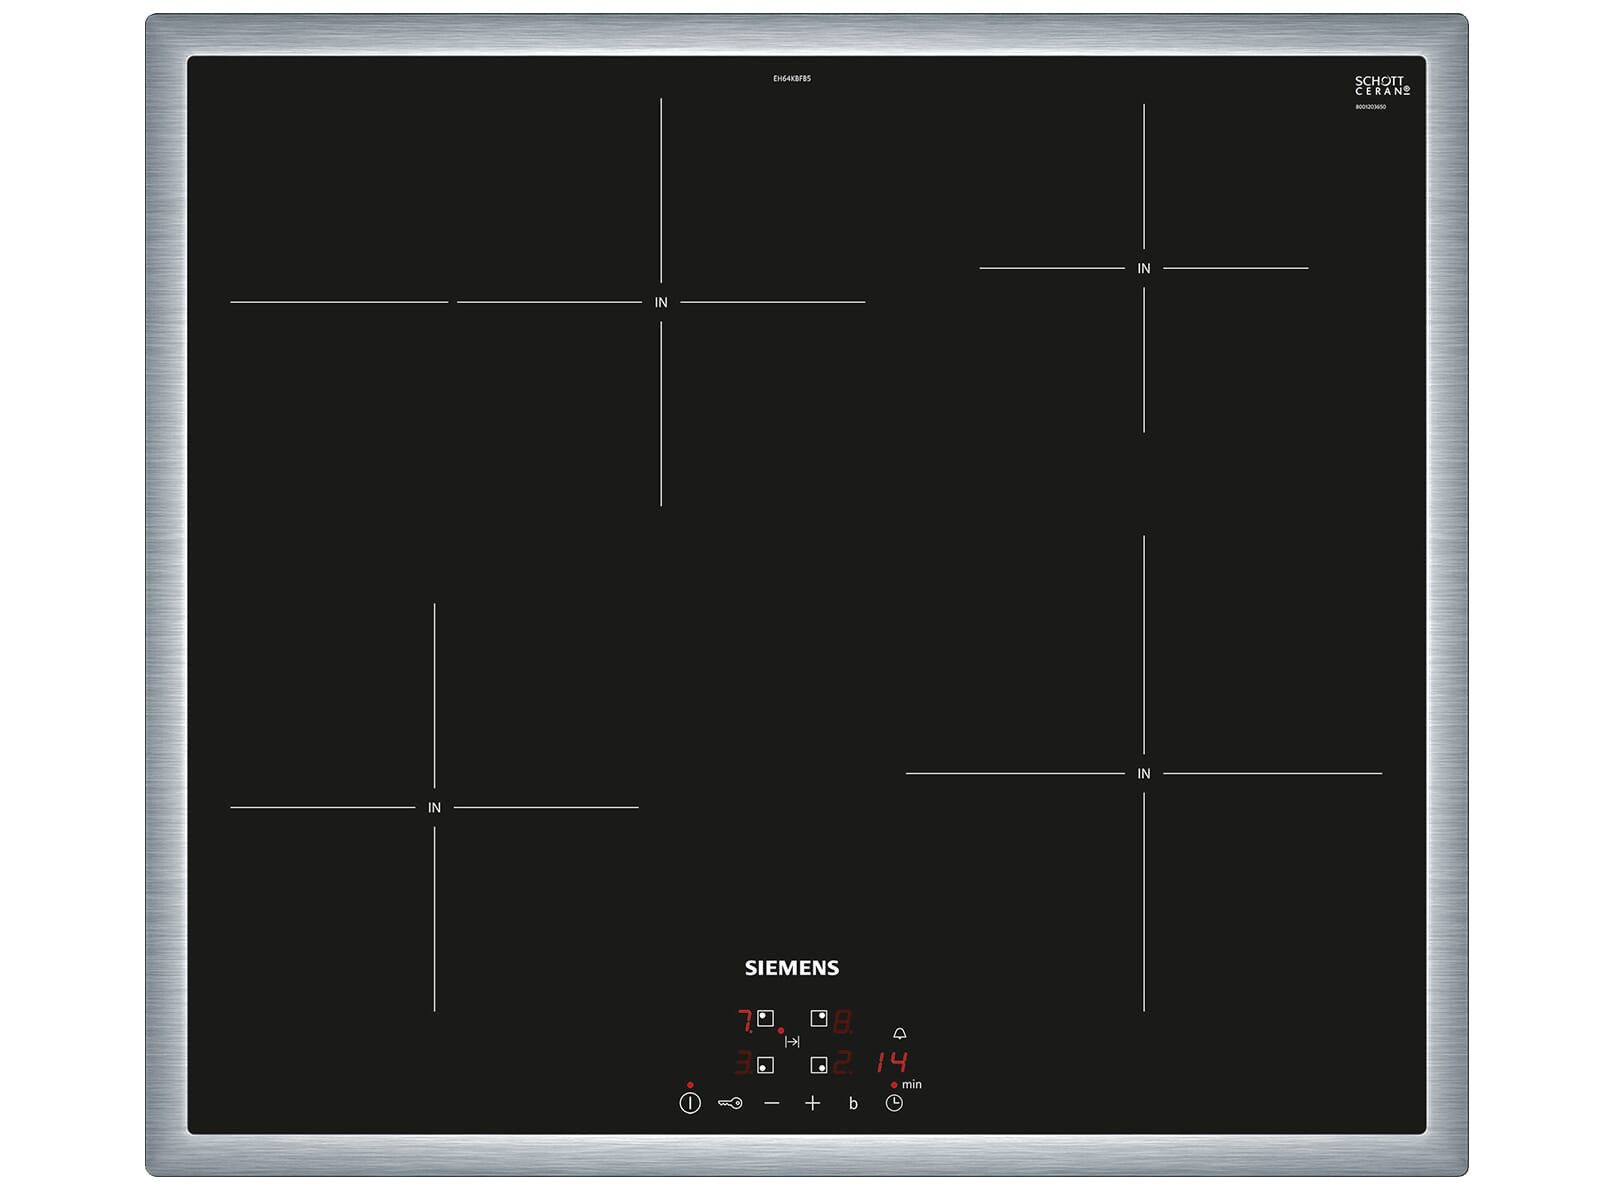Tap the front-left heat level 3 display
The width and height of the screenshot is (1600, 1200).
pyautogui.click(x=743, y=1062)
